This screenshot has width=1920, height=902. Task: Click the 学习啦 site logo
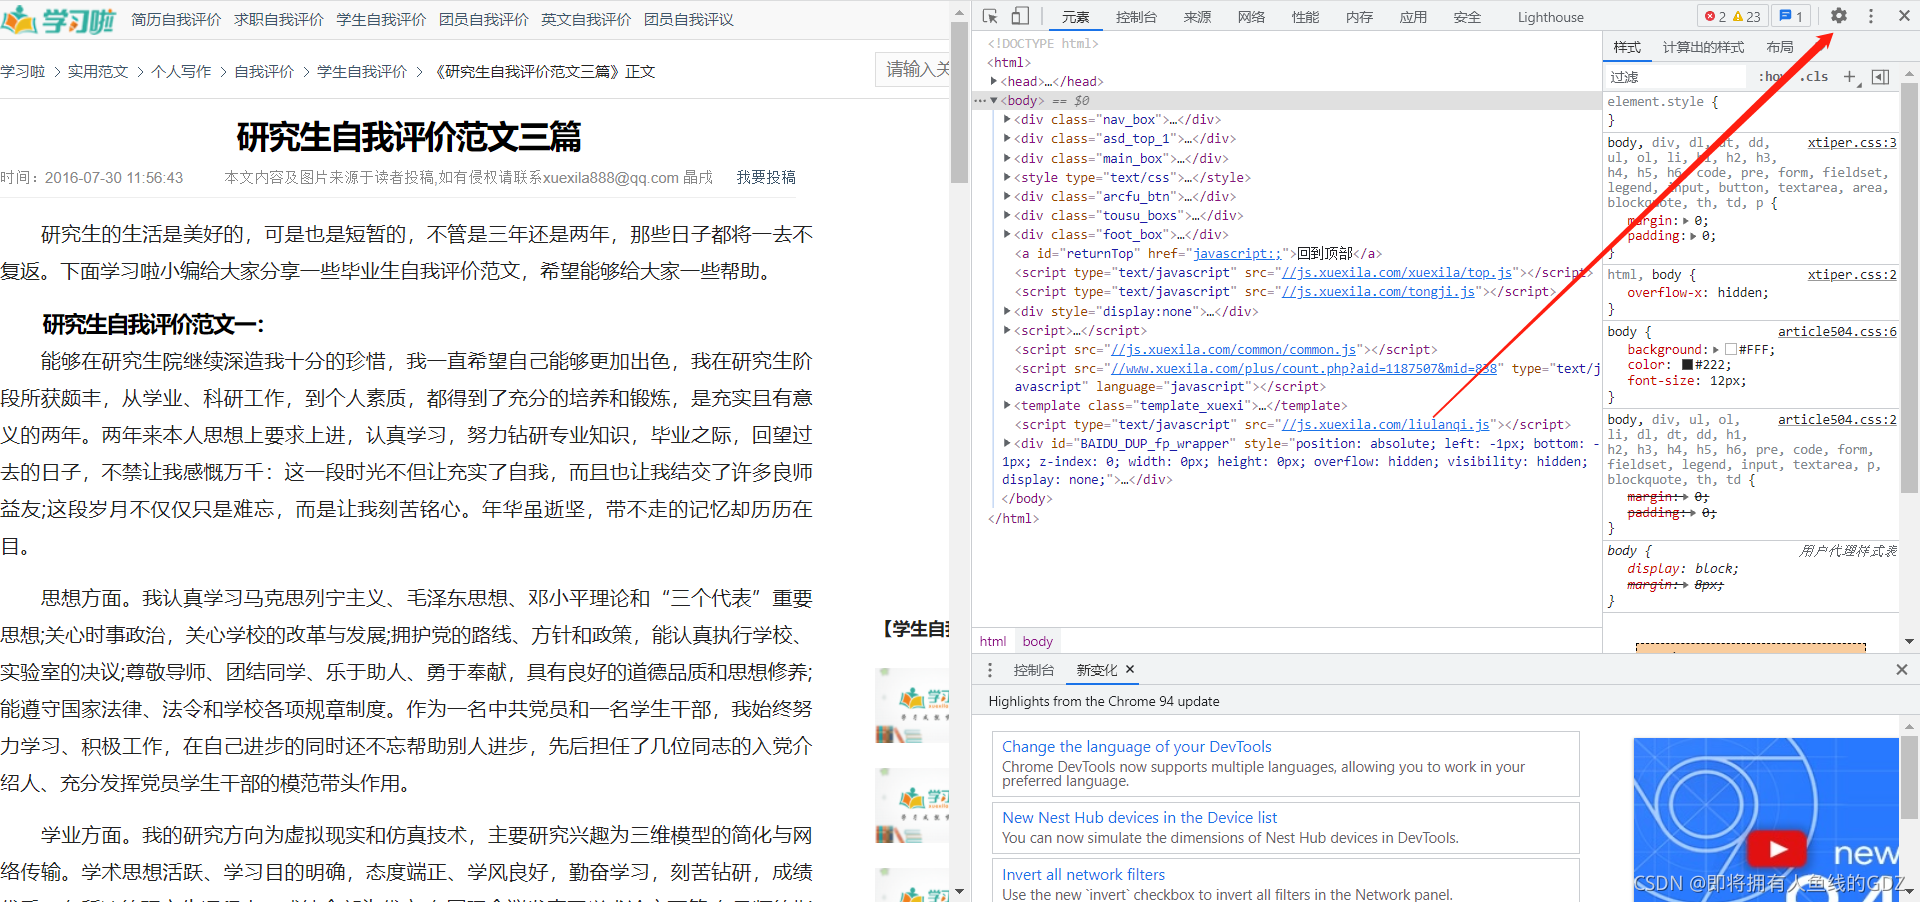point(58,19)
